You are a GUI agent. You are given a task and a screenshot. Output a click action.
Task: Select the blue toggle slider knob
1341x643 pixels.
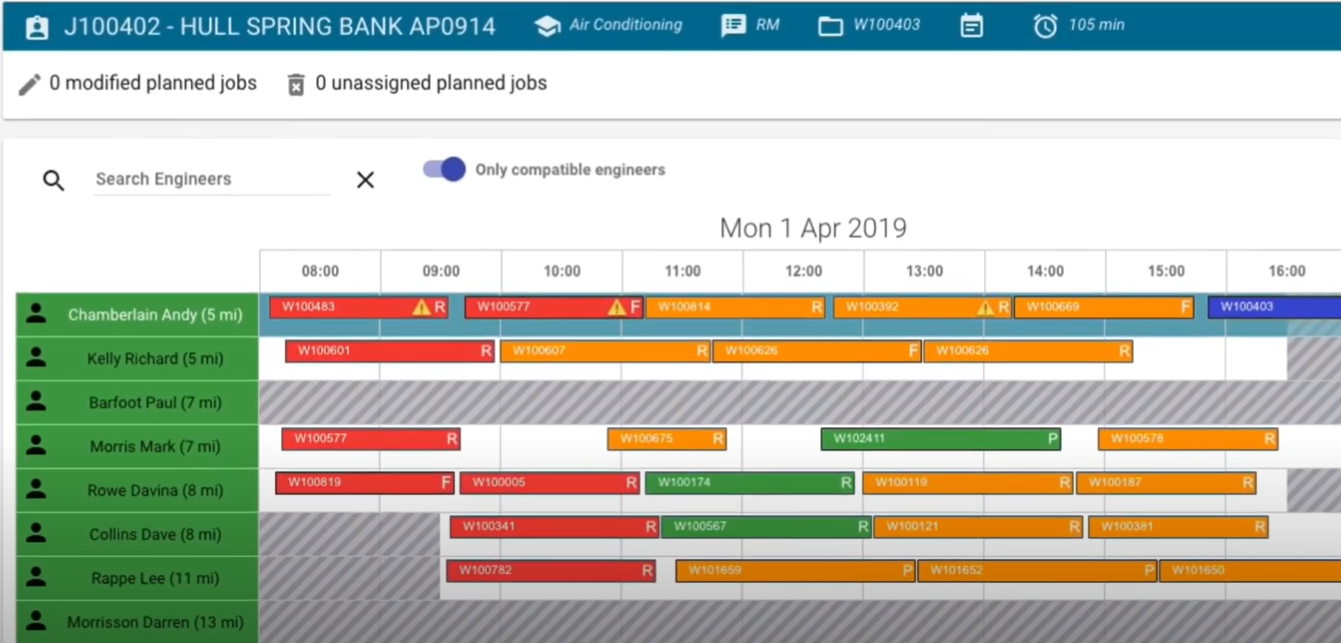coord(451,169)
